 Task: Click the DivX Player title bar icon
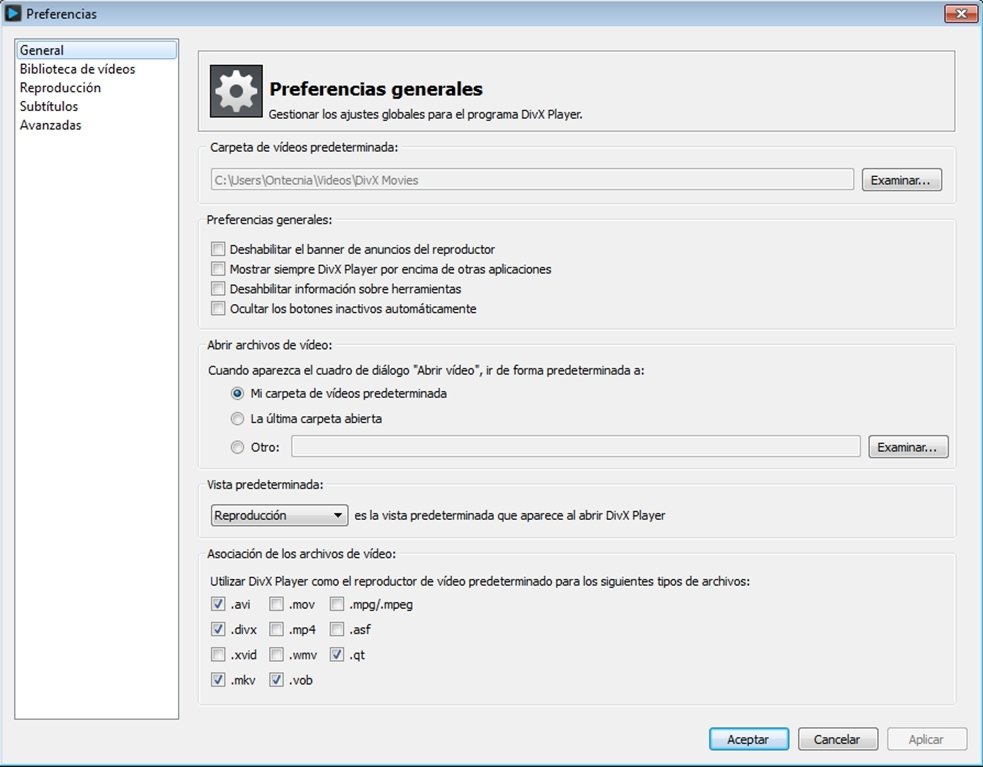coord(13,13)
